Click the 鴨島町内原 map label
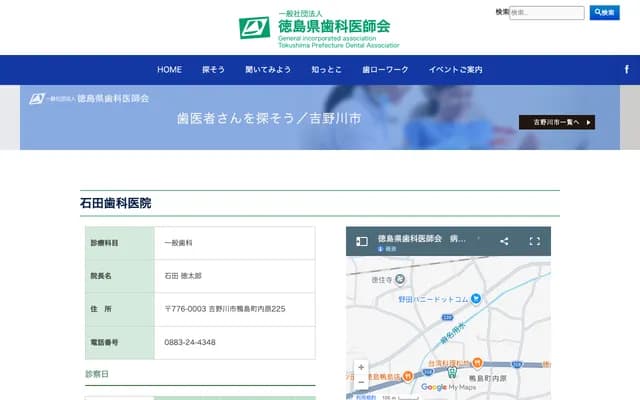The image size is (640, 400). (x=487, y=378)
